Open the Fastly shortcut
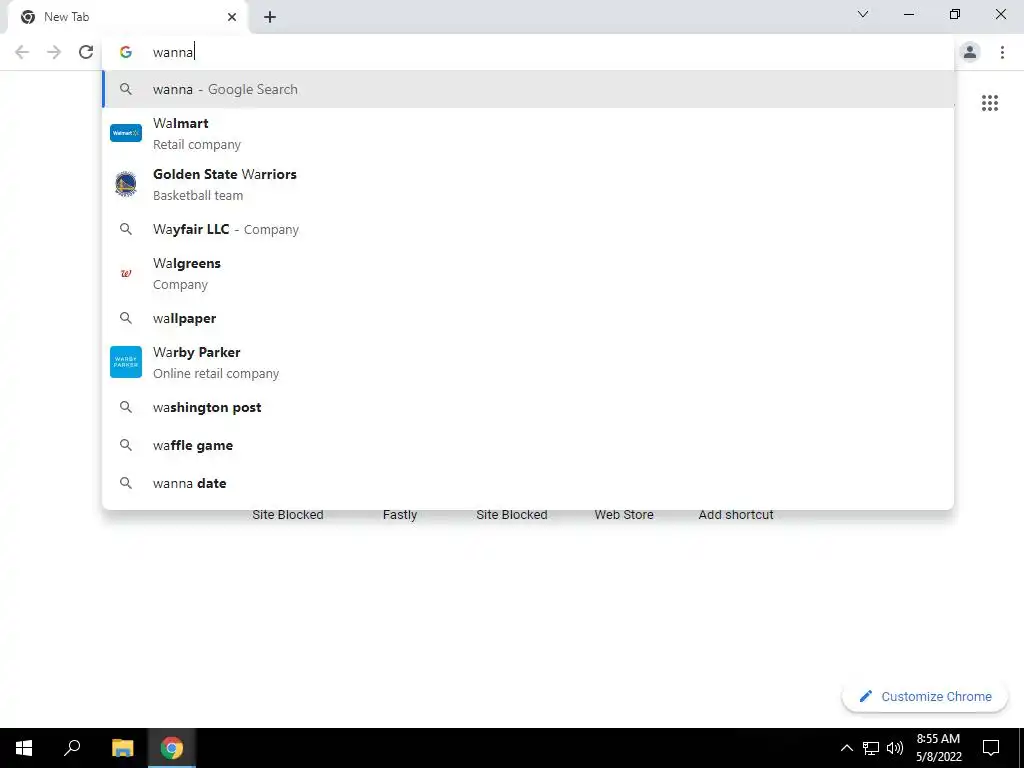The image size is (1024, 768). pyautogui.click(x=400, y=515)
